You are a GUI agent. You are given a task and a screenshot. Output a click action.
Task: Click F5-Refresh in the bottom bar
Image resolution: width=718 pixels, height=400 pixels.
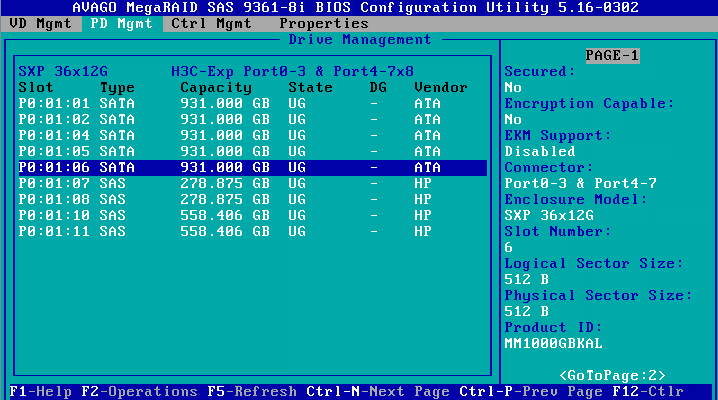(x=252, y=392)
